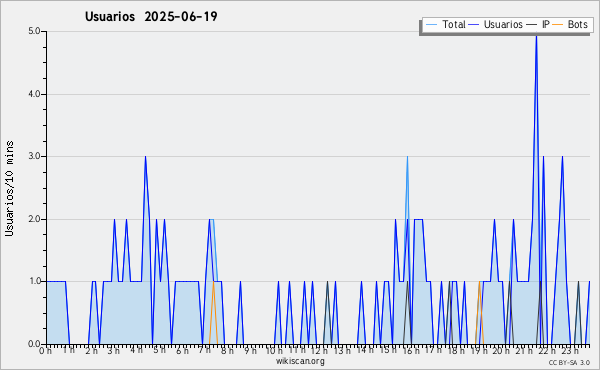The image size is (600, 370).
Task: Click the '0 h' x-axis label
Action: (x=46, y=351)
